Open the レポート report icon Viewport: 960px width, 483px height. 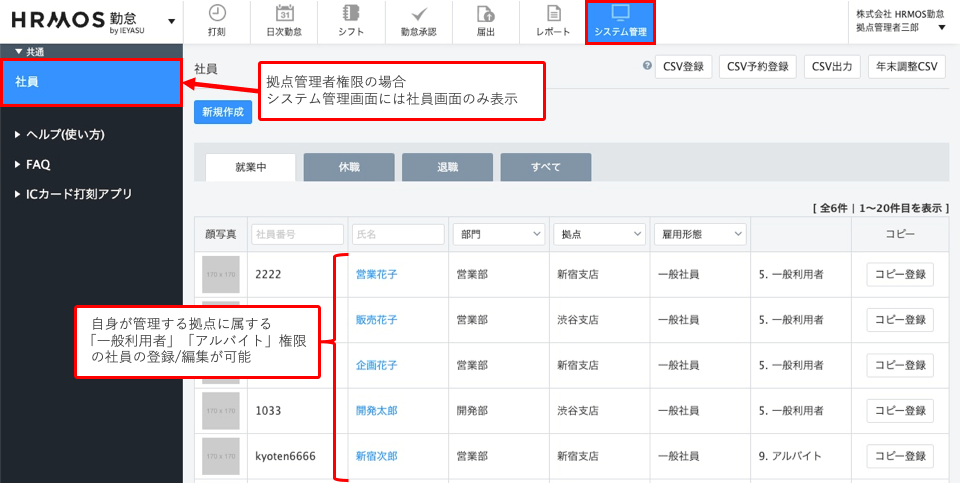(x=553, y=14)
